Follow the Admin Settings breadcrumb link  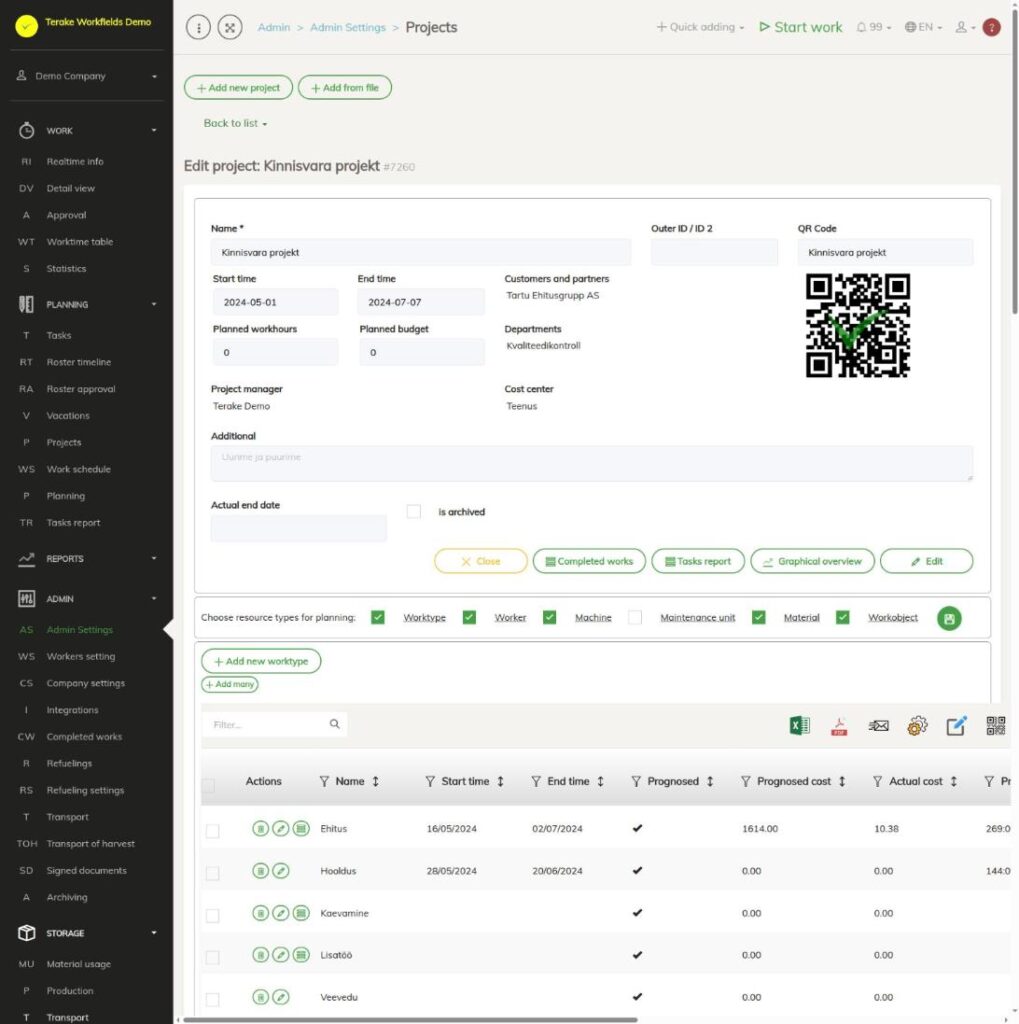[x=348, y=27]
